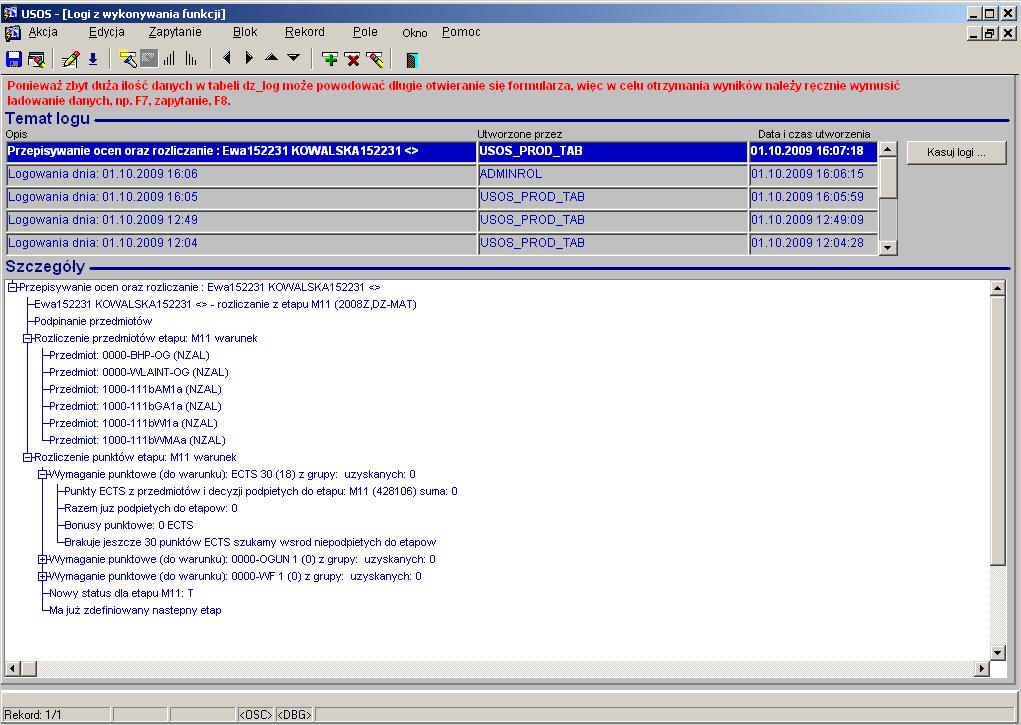Viewport: 1021px width, 725px height.
Task: Select log row Logowania dnia: 01.10.2009 12:49
Action: pyautogui.click(x=241, y=220)
